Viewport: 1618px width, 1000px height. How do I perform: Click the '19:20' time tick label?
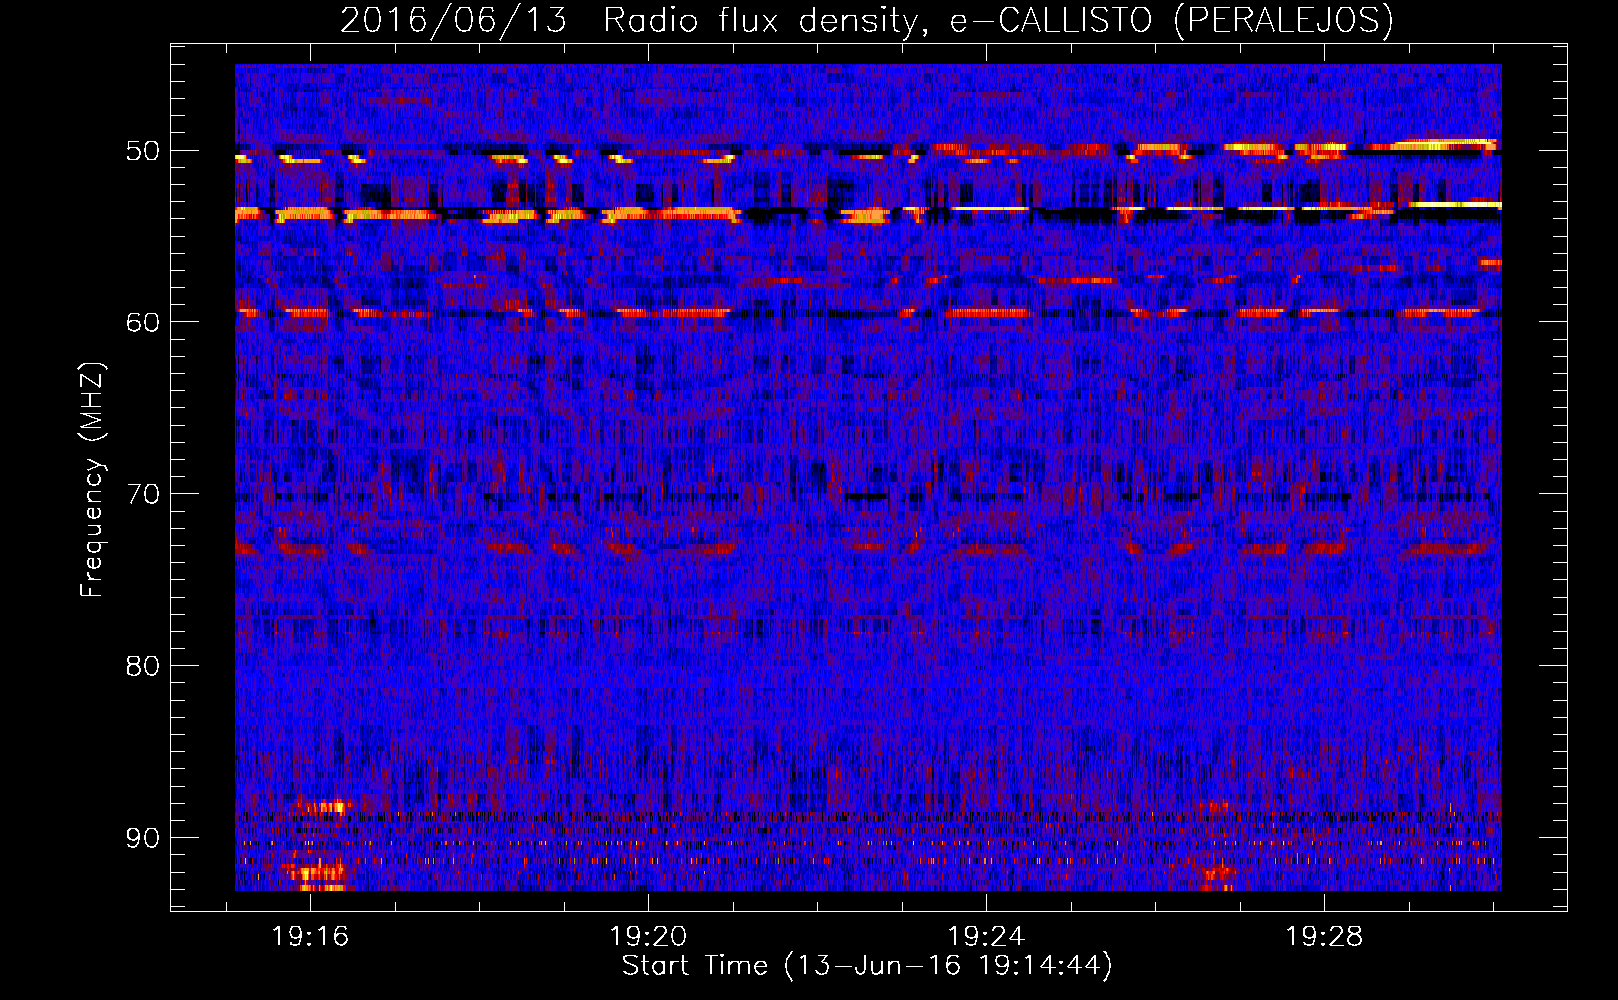(648, 937)
